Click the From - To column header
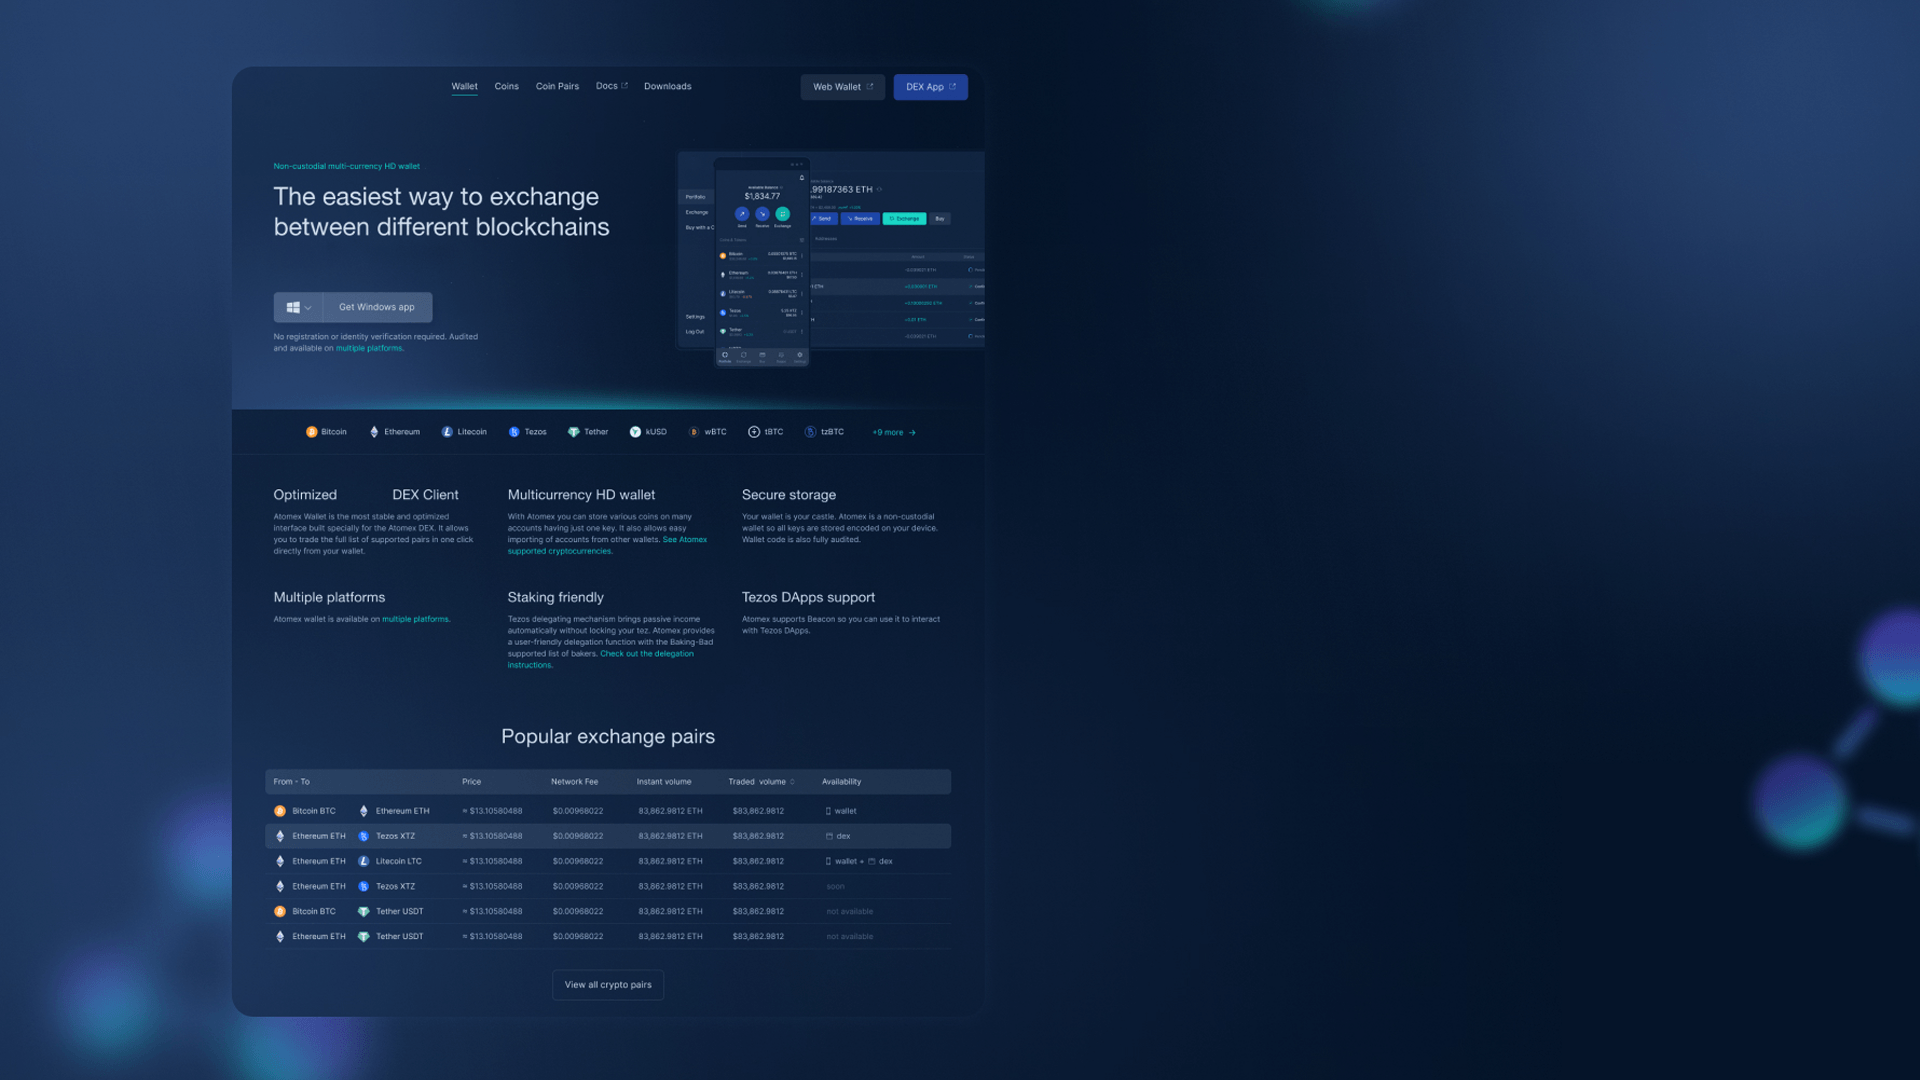 click(291, 782)
